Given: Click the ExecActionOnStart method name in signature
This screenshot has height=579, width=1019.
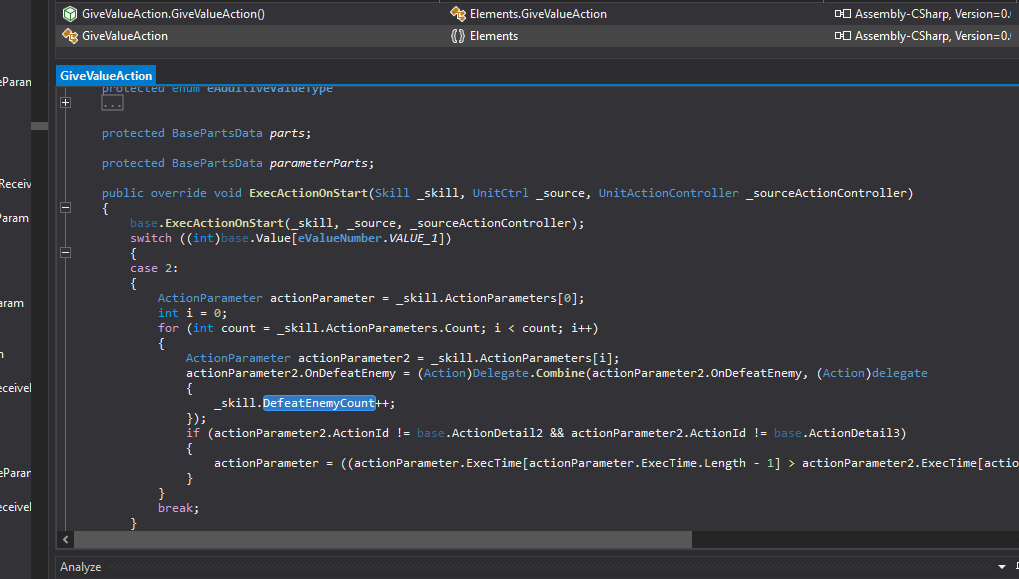Looking at the screenshot, I should pos(309,193).
